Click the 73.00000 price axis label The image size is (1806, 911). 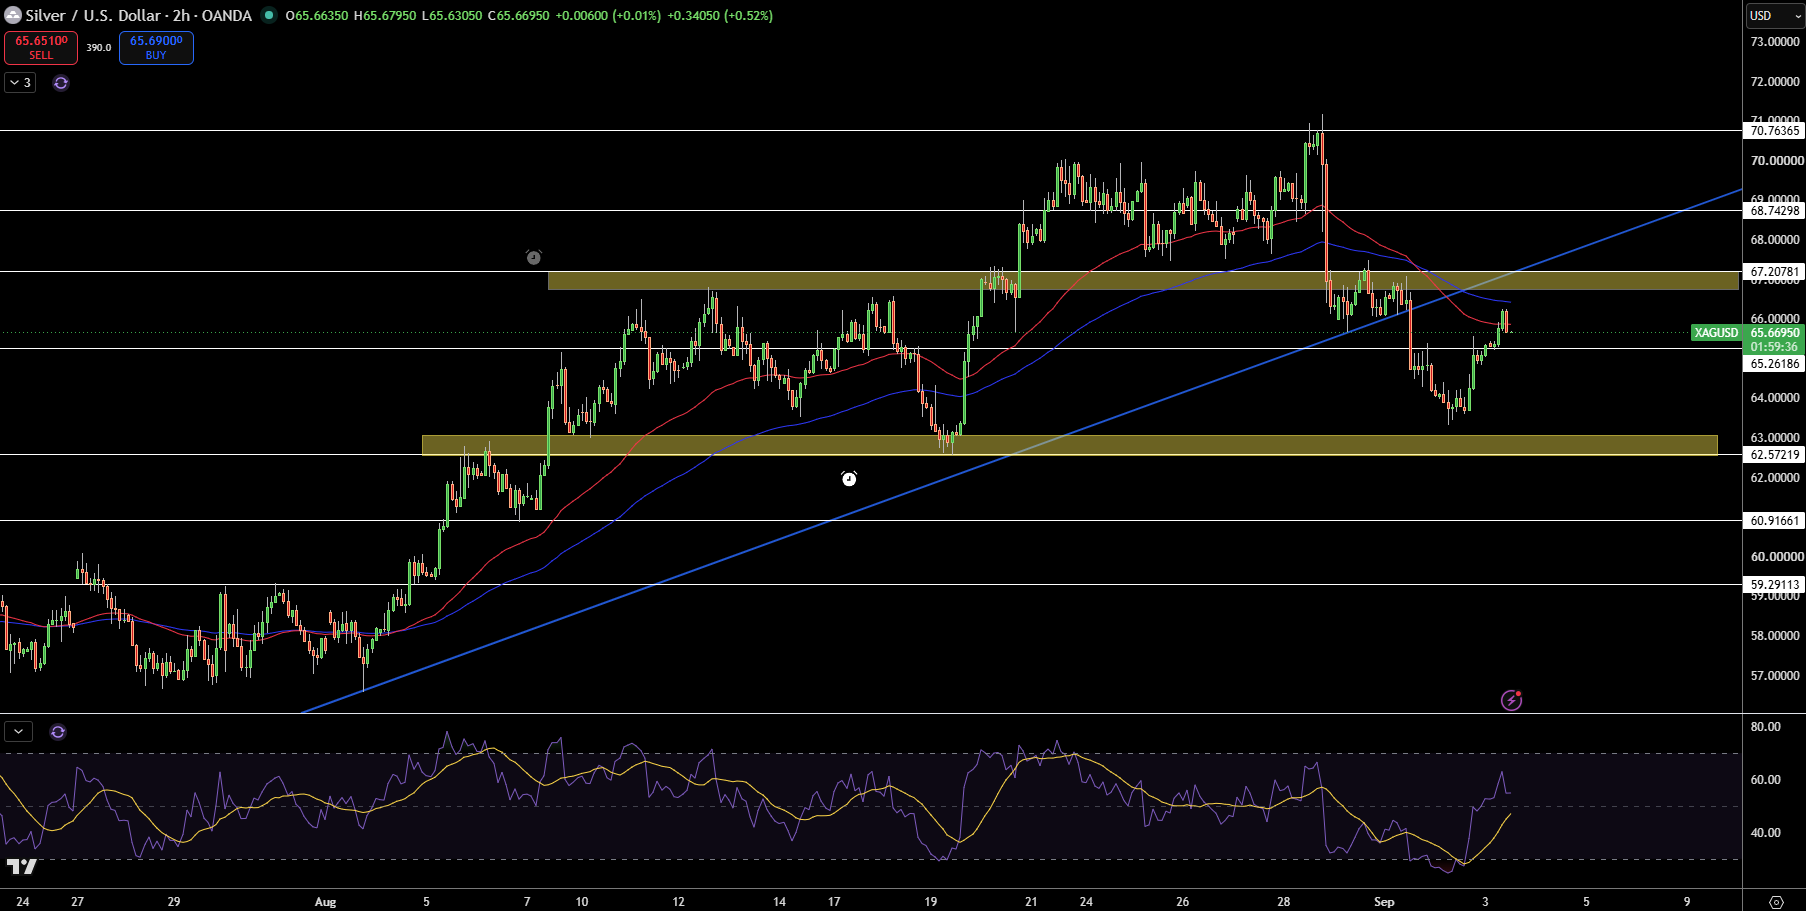pos(1776,42)
